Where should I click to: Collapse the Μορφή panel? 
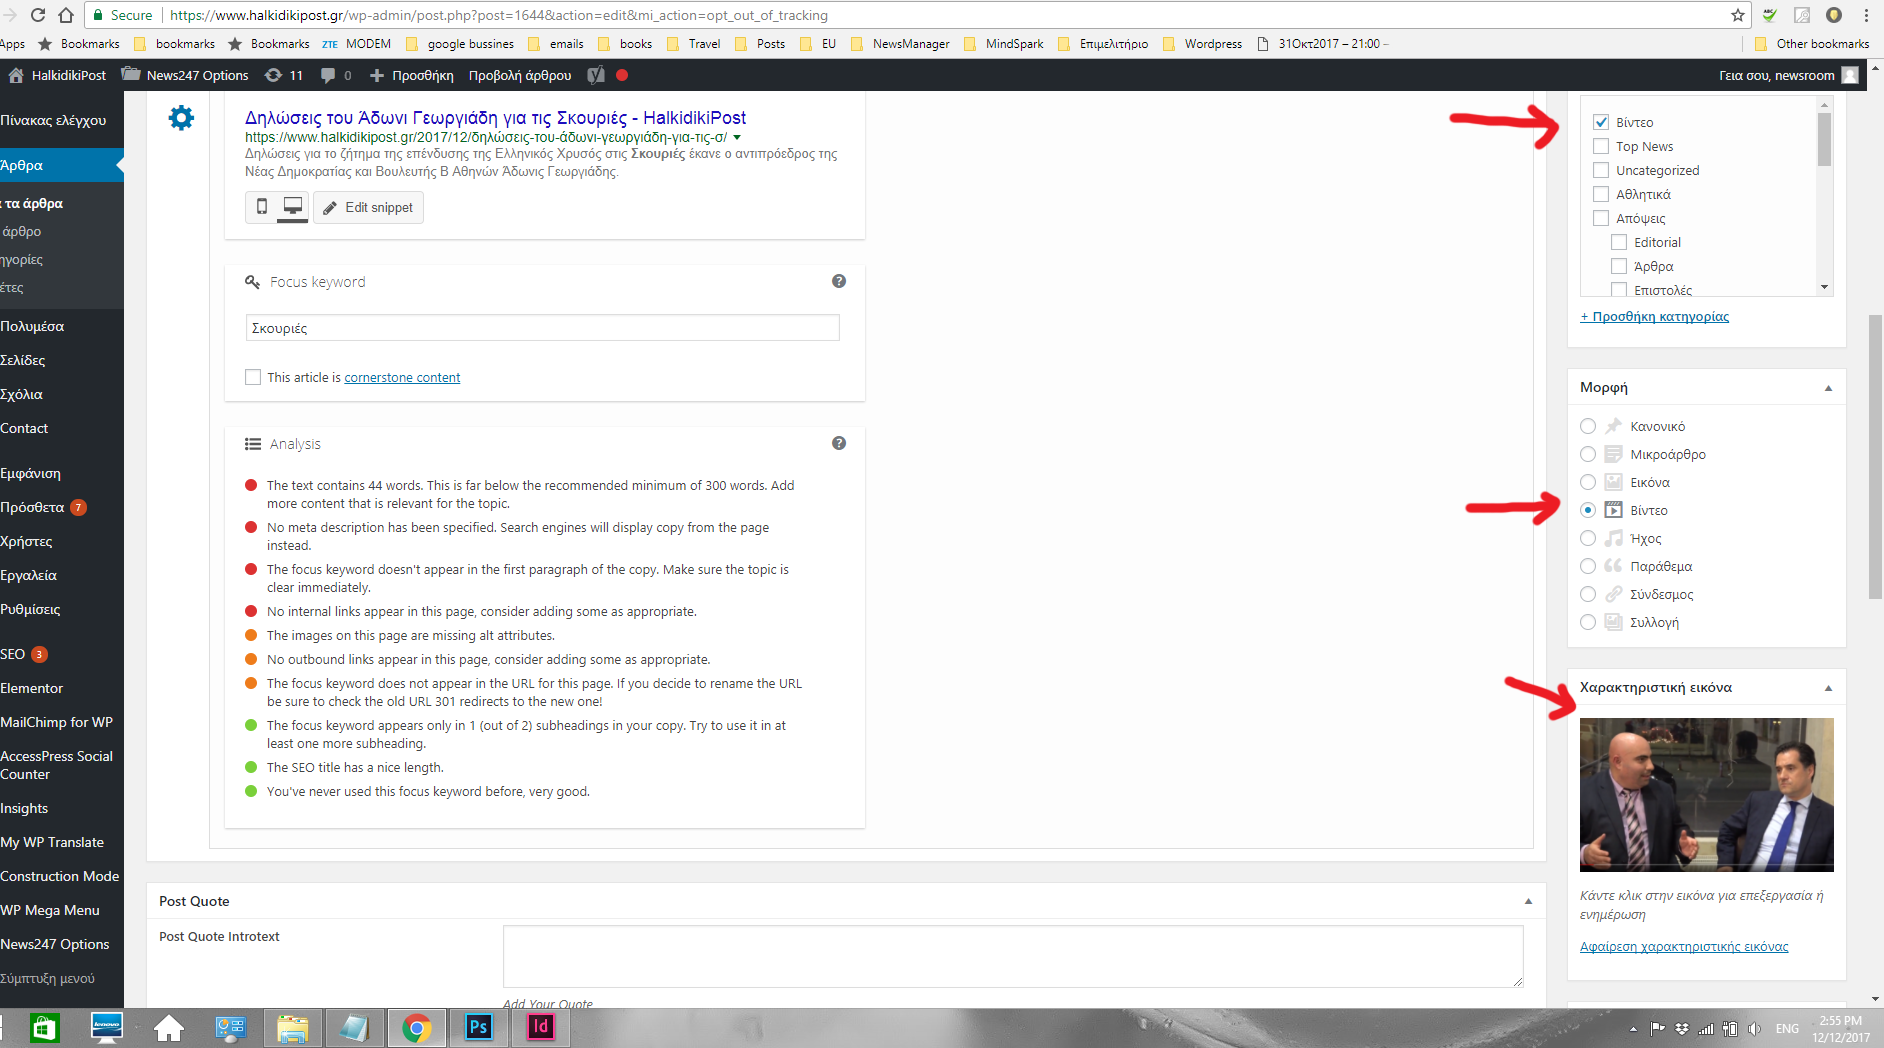point(1828,388)
